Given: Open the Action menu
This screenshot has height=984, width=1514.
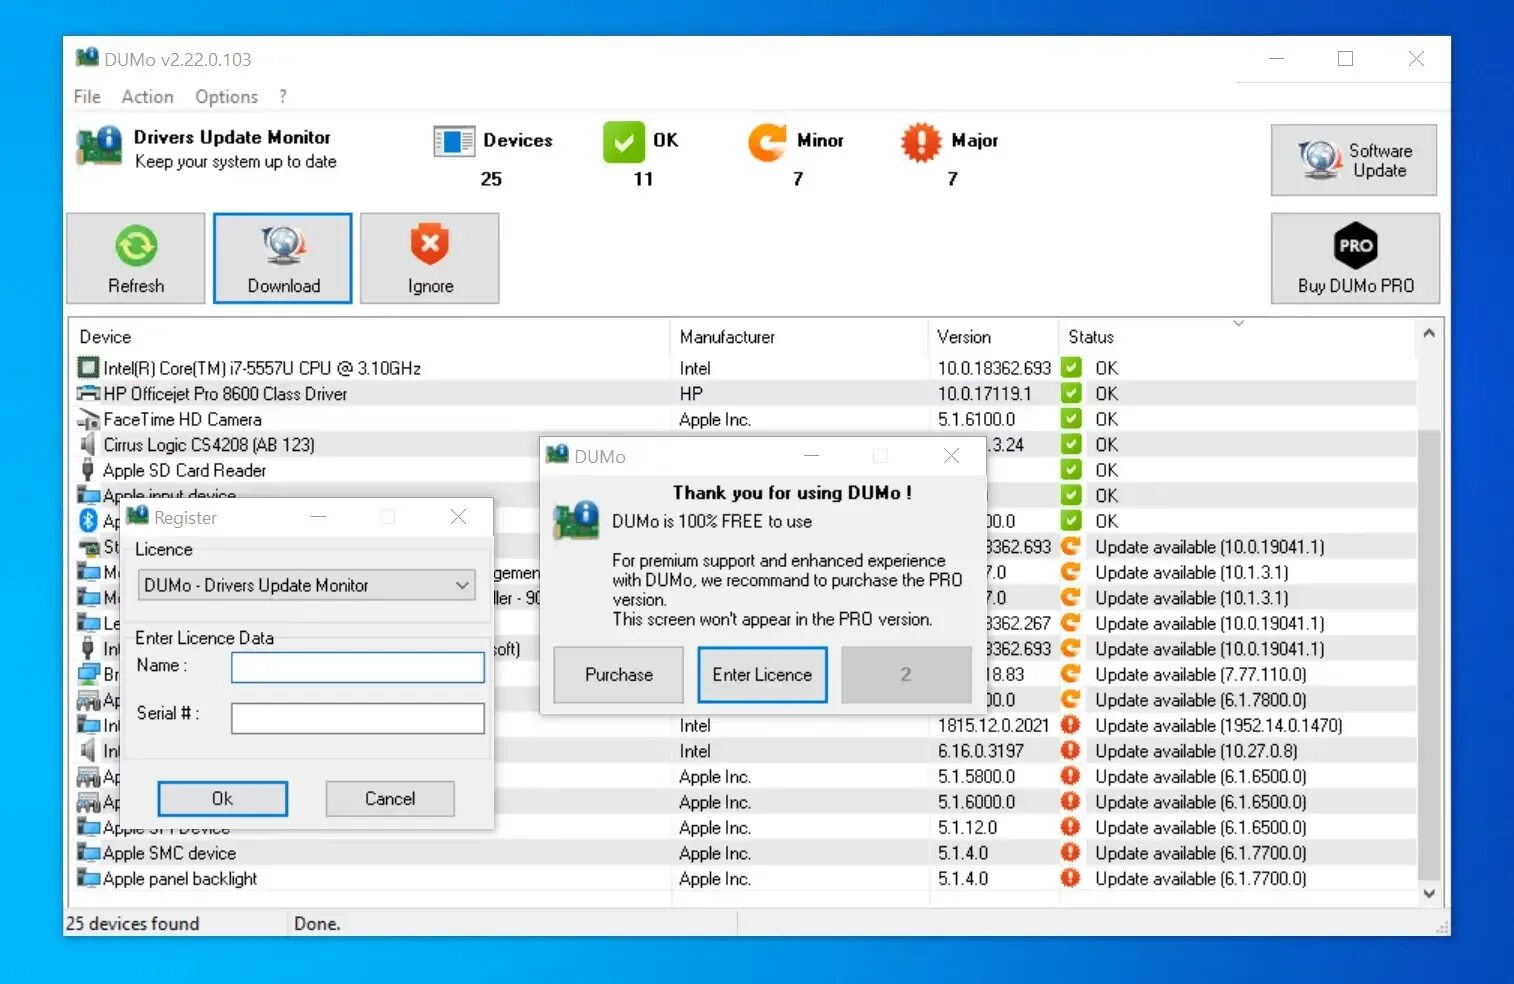Looking at the screenshot, I should point(147,97).
